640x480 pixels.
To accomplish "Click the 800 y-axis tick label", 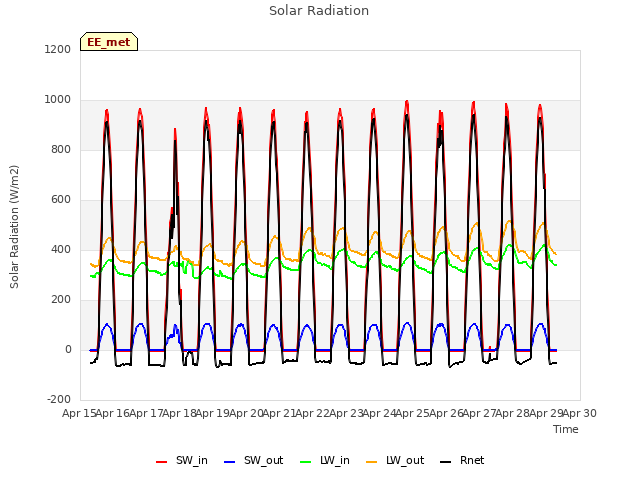I will point(61,150).
